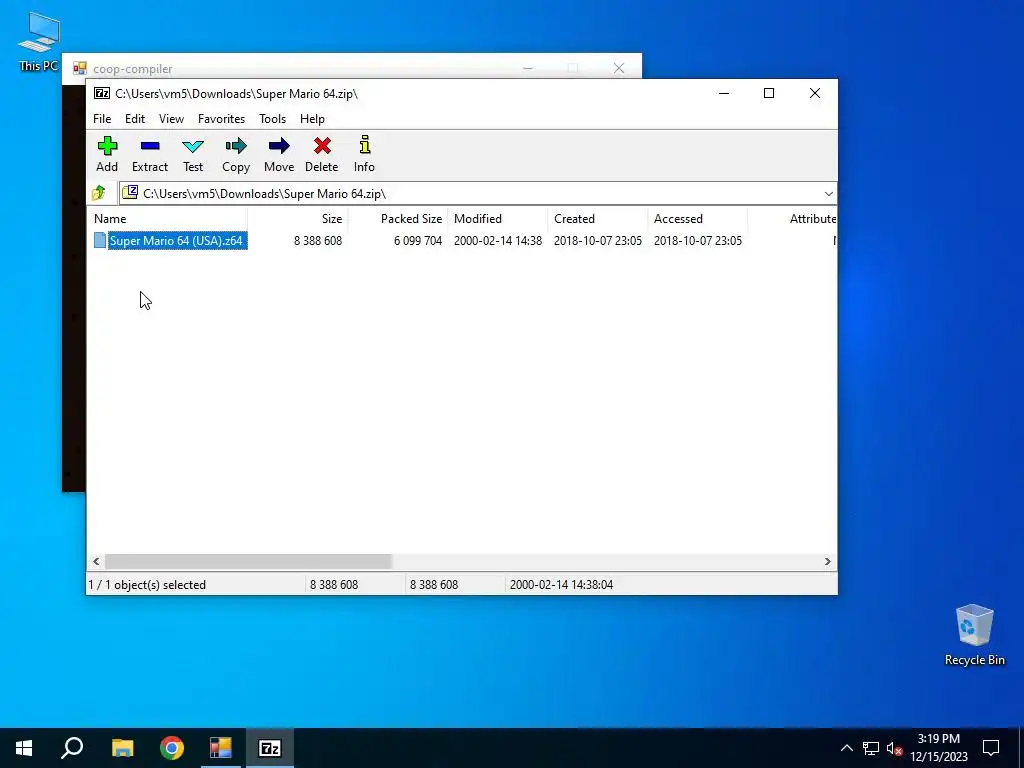
Task: Delete the selected file with Delete icon
Action: 321,155
